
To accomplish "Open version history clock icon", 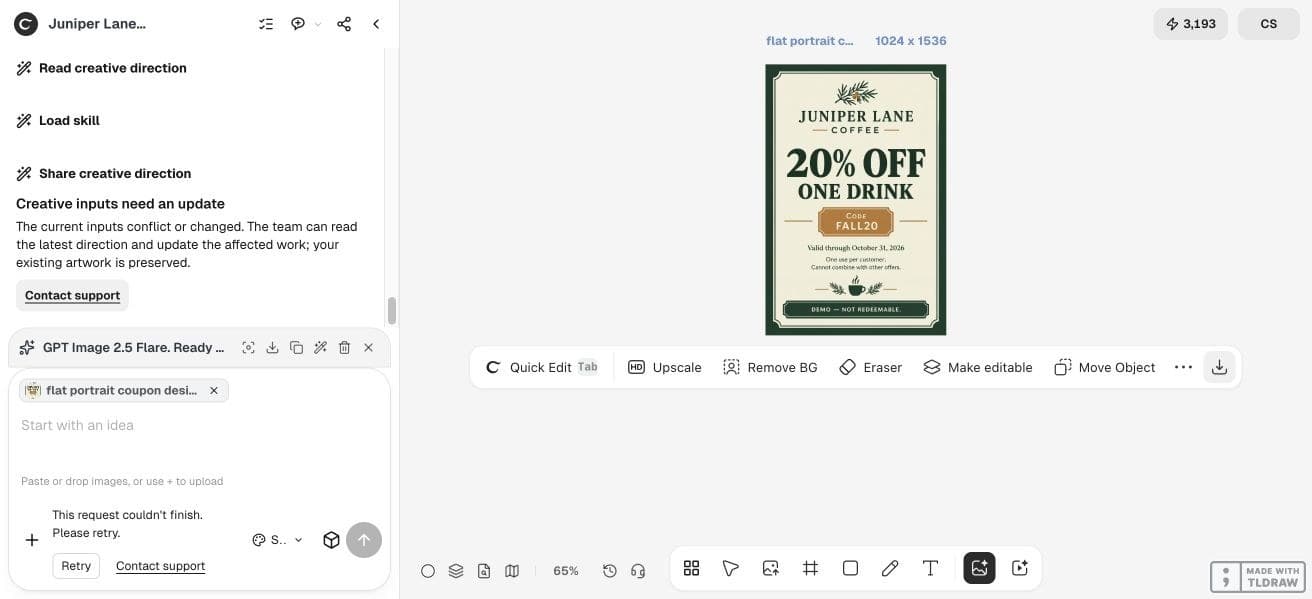I will (x=610, y=571).
